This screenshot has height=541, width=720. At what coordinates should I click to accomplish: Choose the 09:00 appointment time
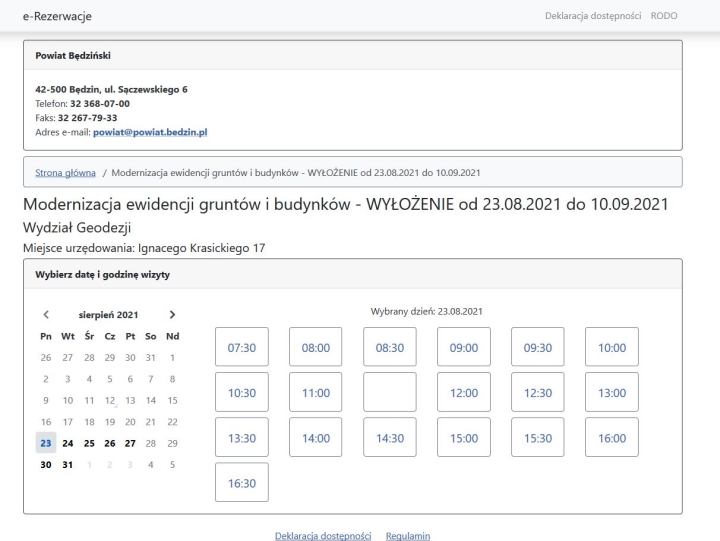pos(463,348)
